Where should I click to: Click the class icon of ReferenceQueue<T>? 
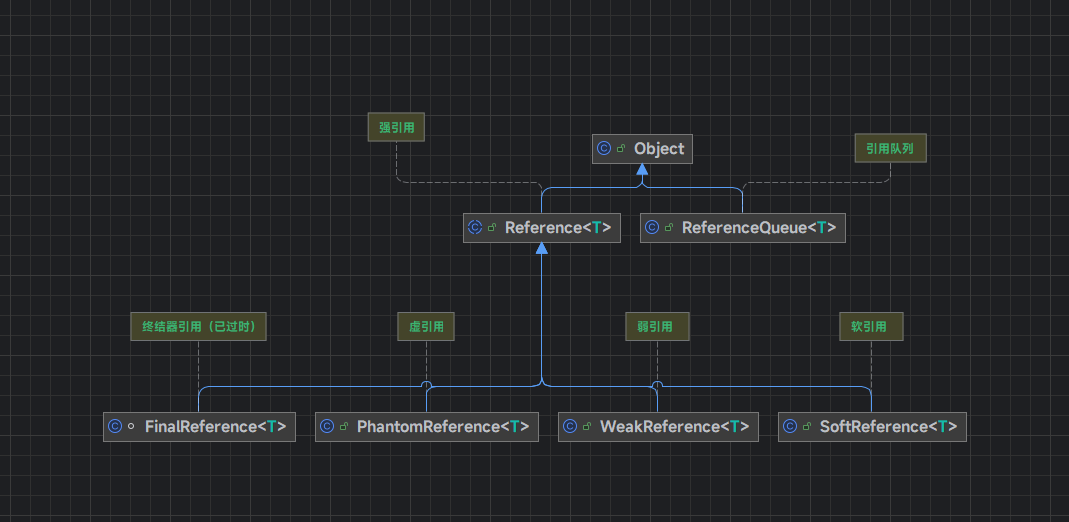[652, 228]
